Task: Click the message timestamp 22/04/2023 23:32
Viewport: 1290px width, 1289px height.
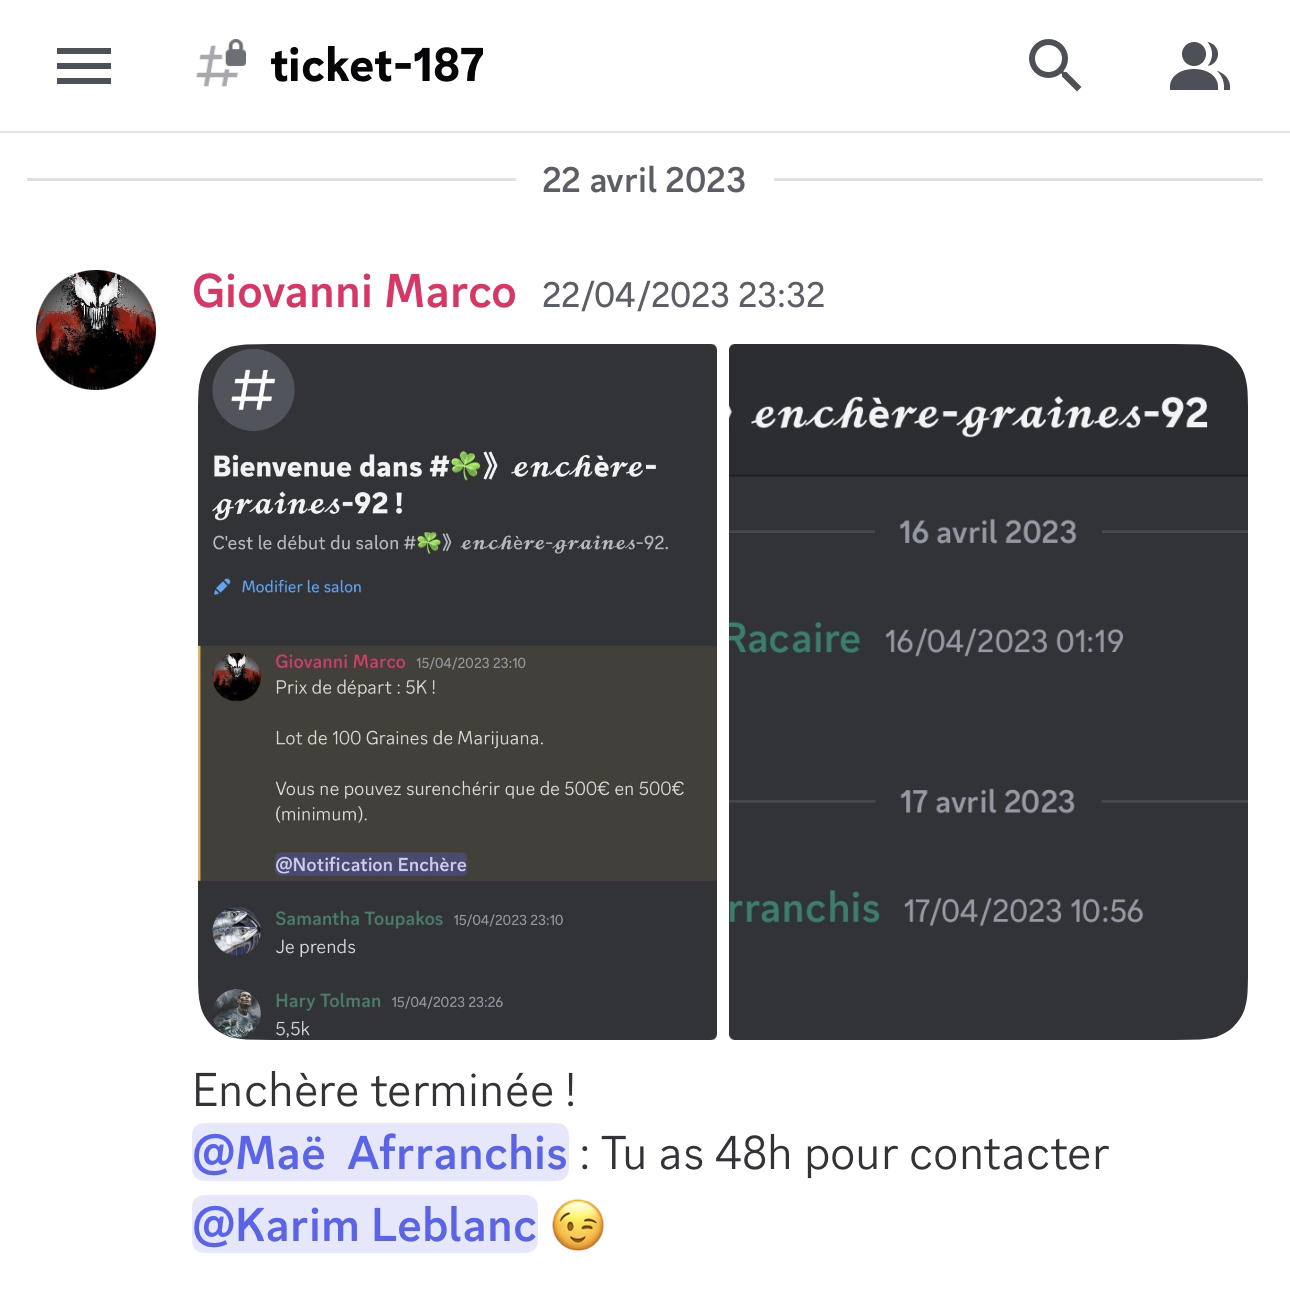Action: pos(683,295)
